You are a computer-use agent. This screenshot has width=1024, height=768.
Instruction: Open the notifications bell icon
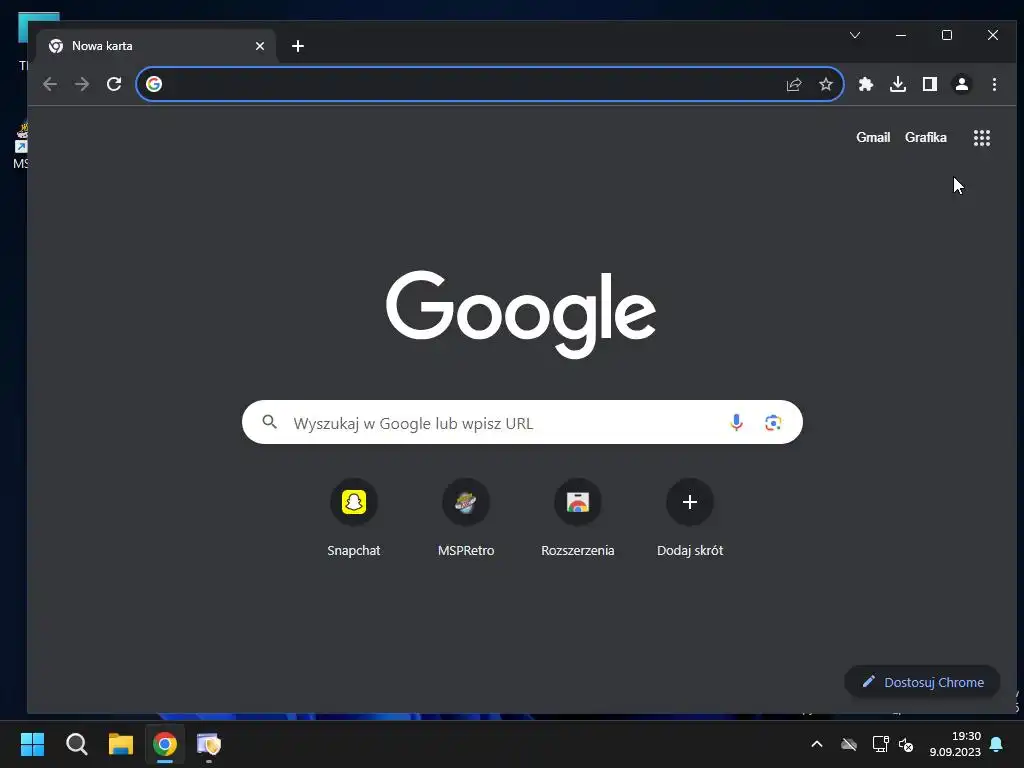click(x=997, y=744)
